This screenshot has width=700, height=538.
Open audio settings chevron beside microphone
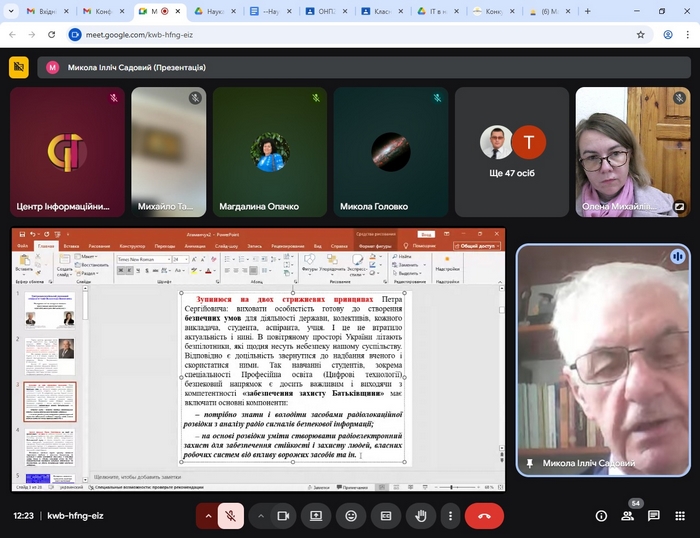[208, 516]
